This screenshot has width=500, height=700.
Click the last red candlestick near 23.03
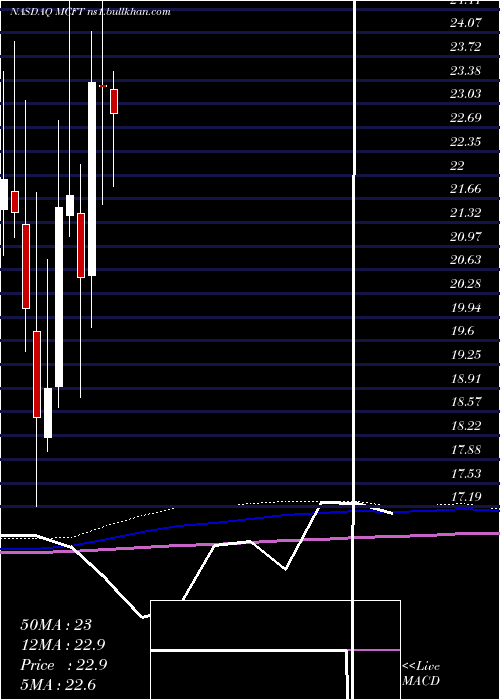tap(114, 101)
